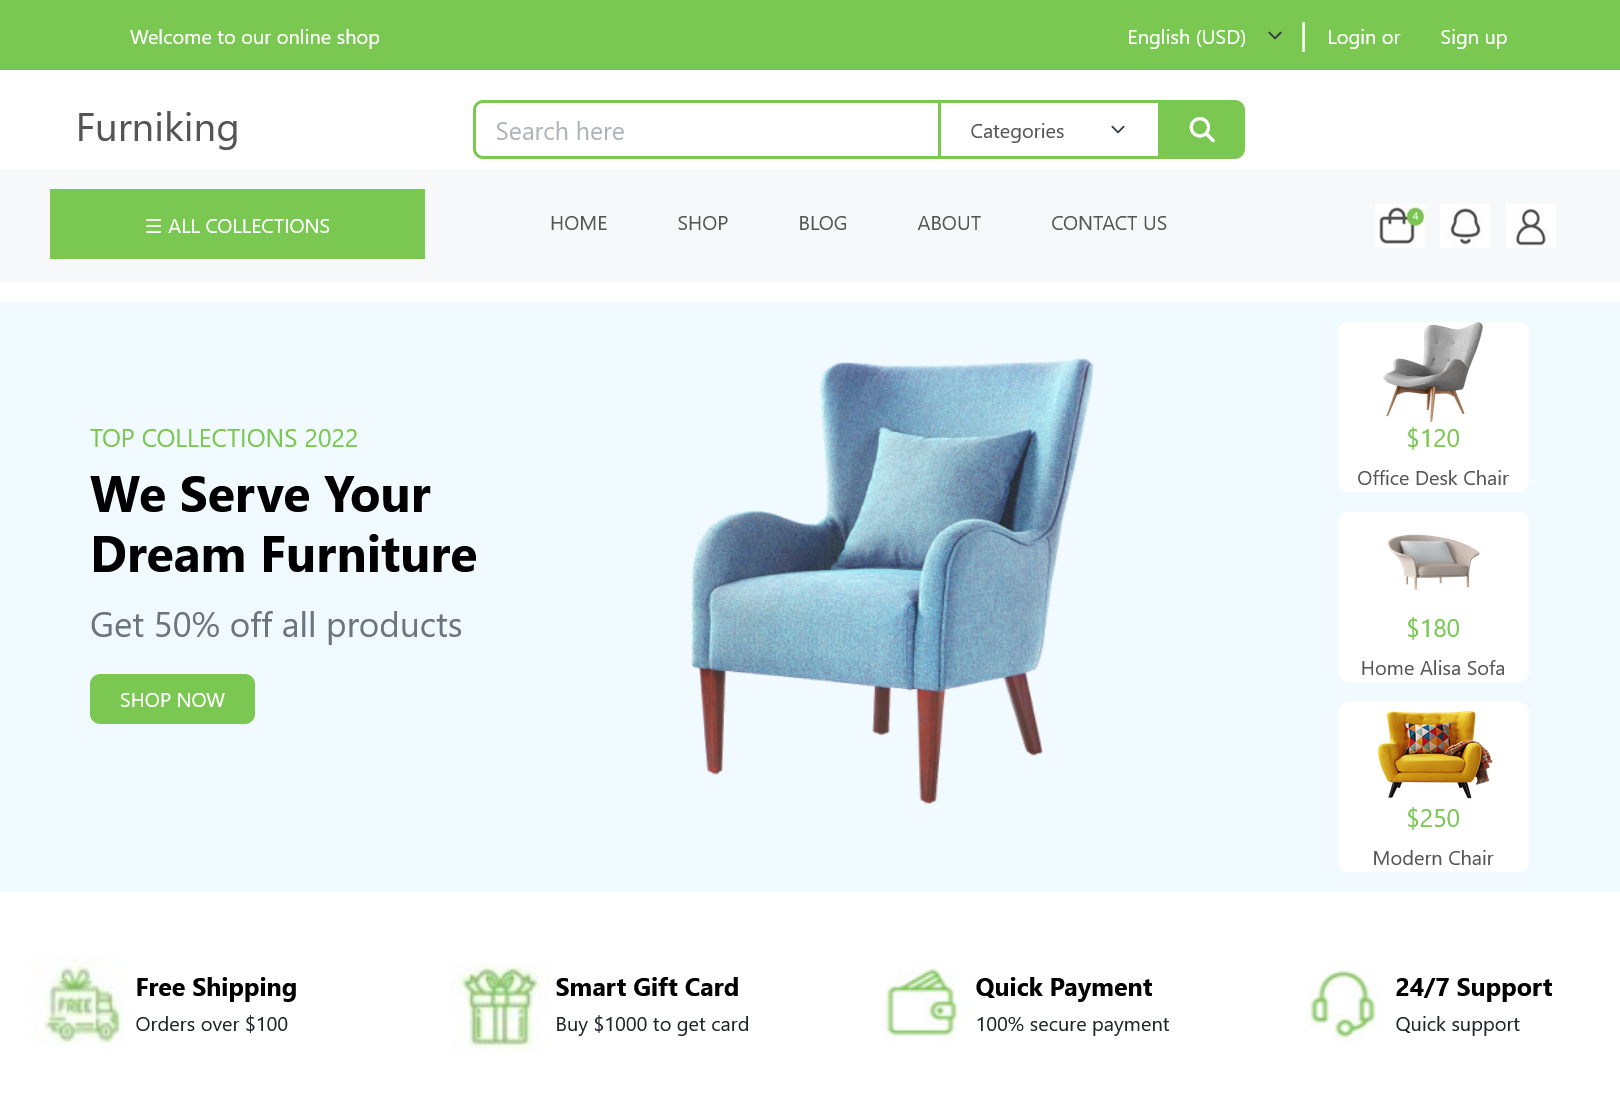
Task: Follow the Sign up link
Action: (1473, 37)
